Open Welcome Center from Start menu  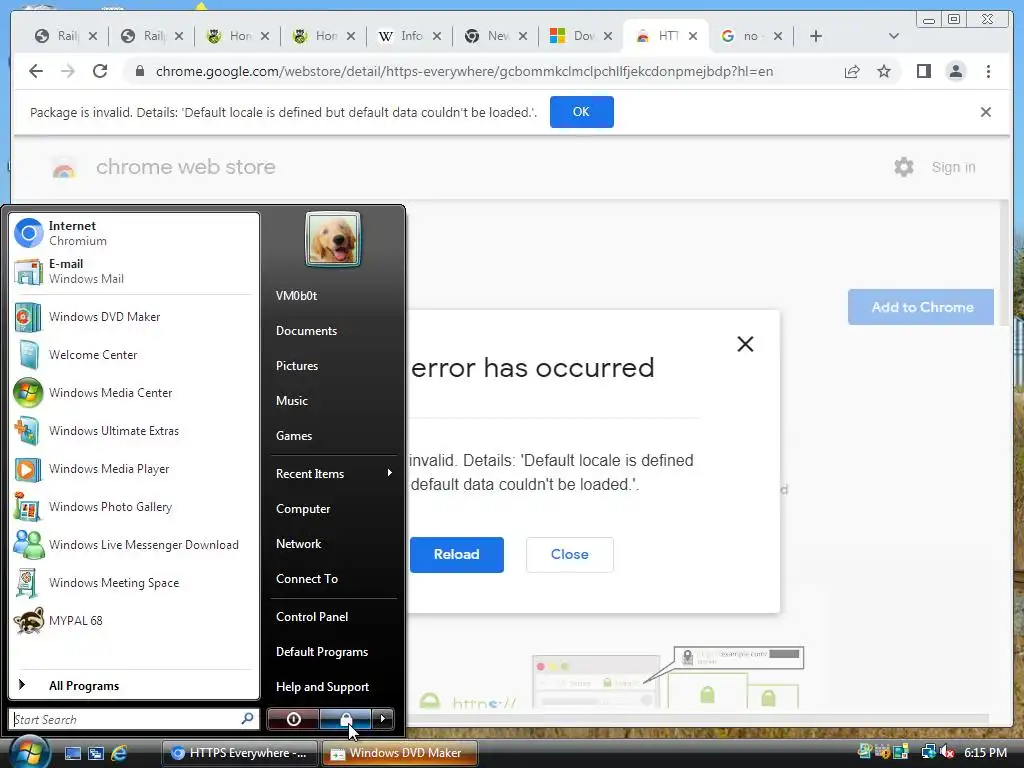point(134,355)
